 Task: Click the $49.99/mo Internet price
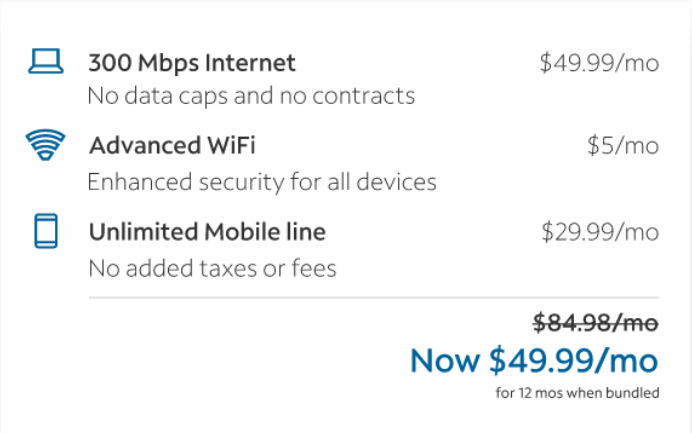click(599, 63)
